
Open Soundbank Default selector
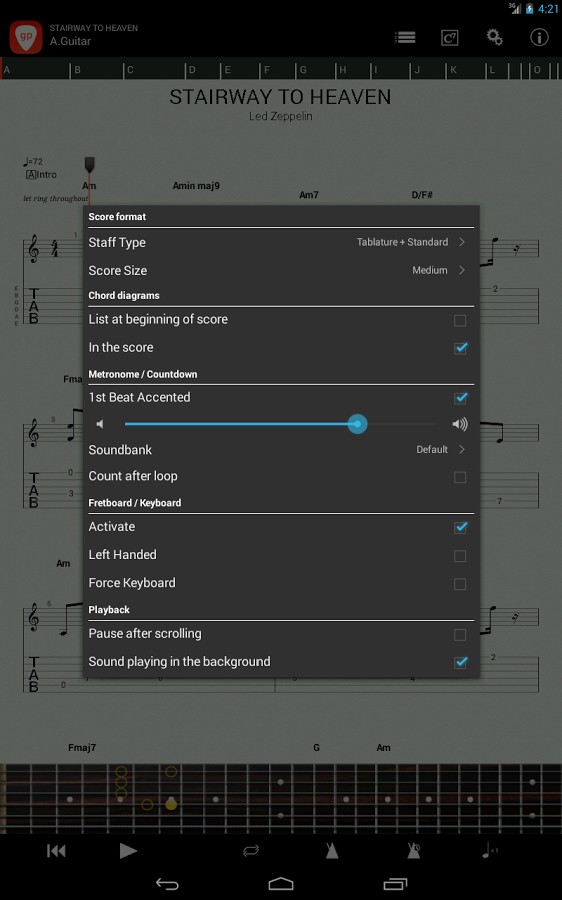(x=281, y=449)
